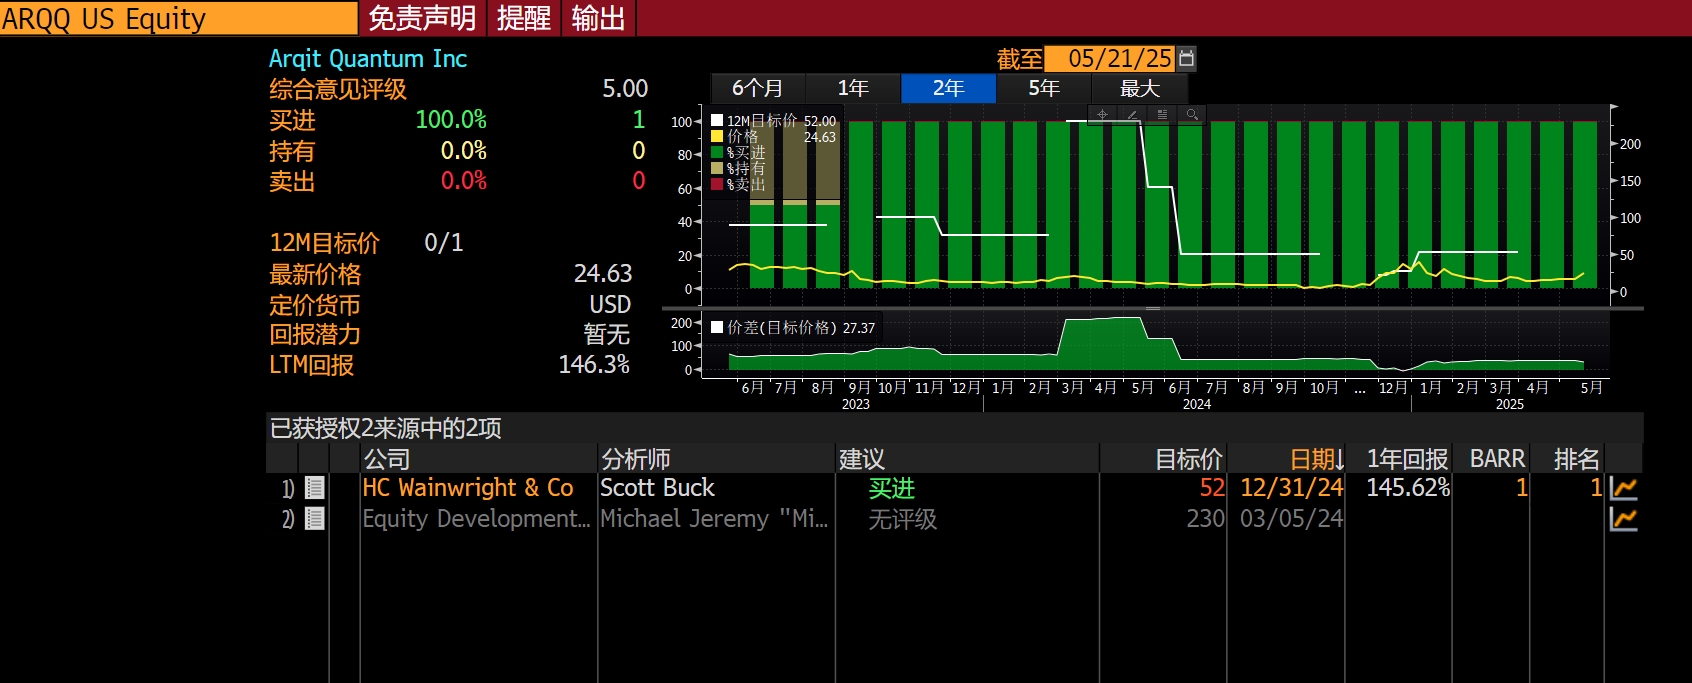Toggle the 12M目标价 series legend box
Image resolution: width=1692 pixels, height=683 pixels.
(x=717, y=120)
